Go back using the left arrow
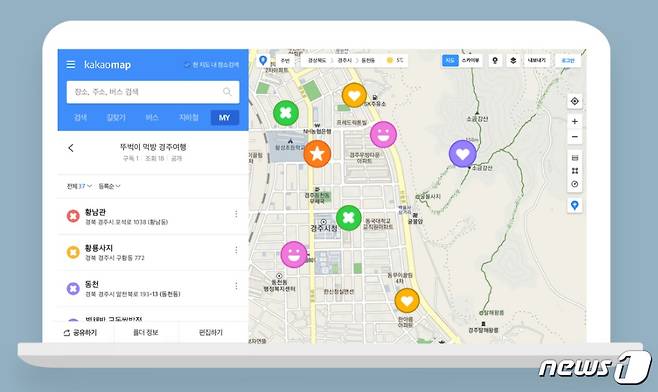The height and width of the screenshot is (392, 658). (71, 148)
